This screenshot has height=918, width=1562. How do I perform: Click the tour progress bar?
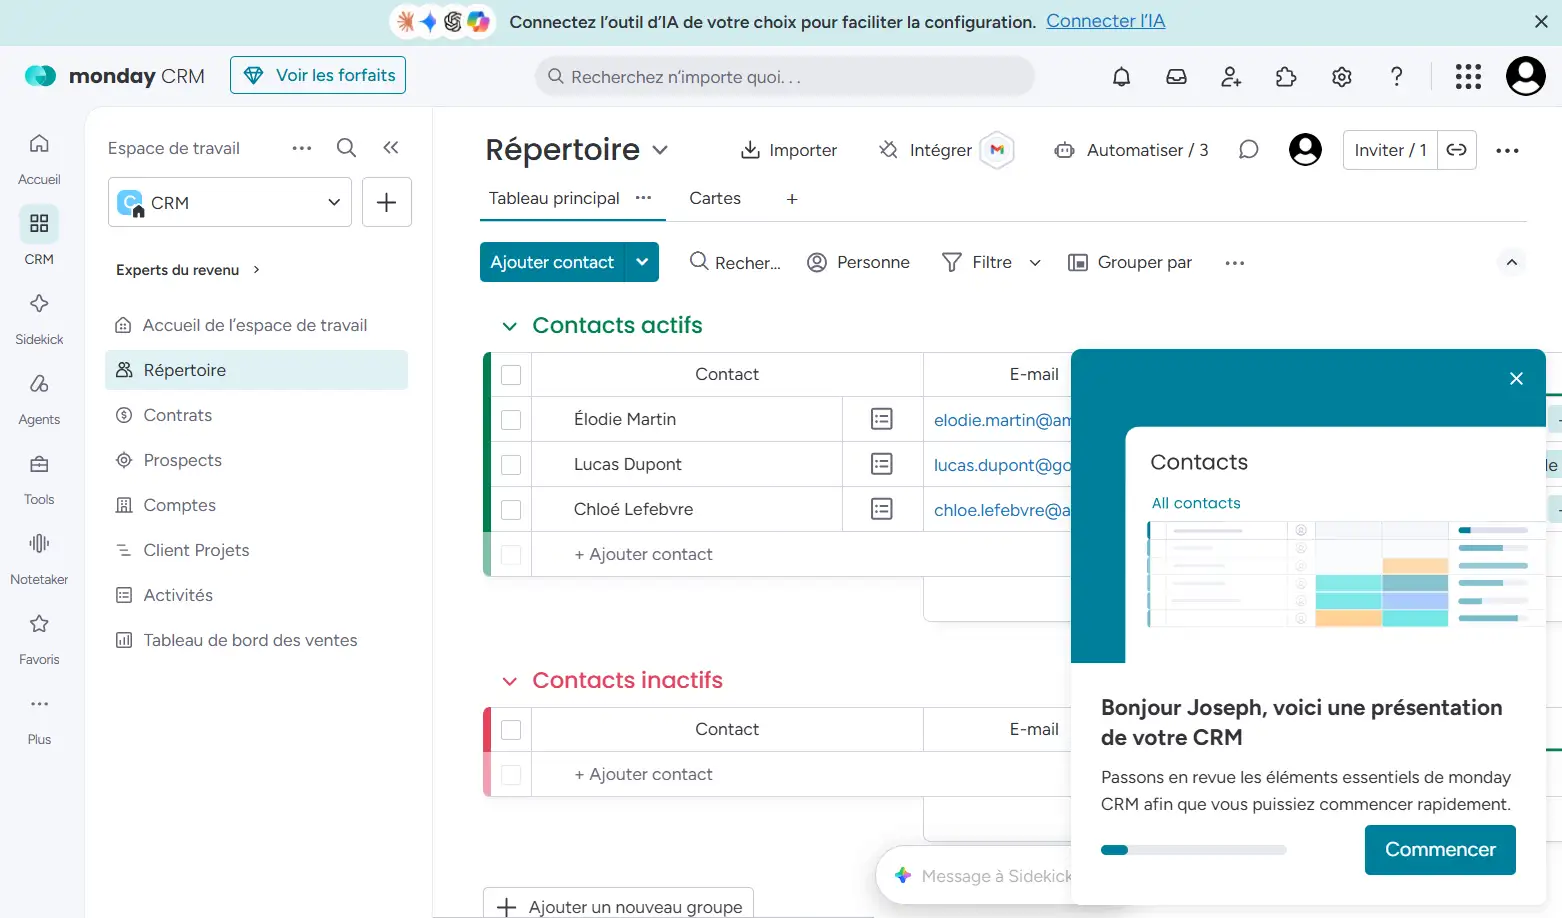pos(1194,850)
